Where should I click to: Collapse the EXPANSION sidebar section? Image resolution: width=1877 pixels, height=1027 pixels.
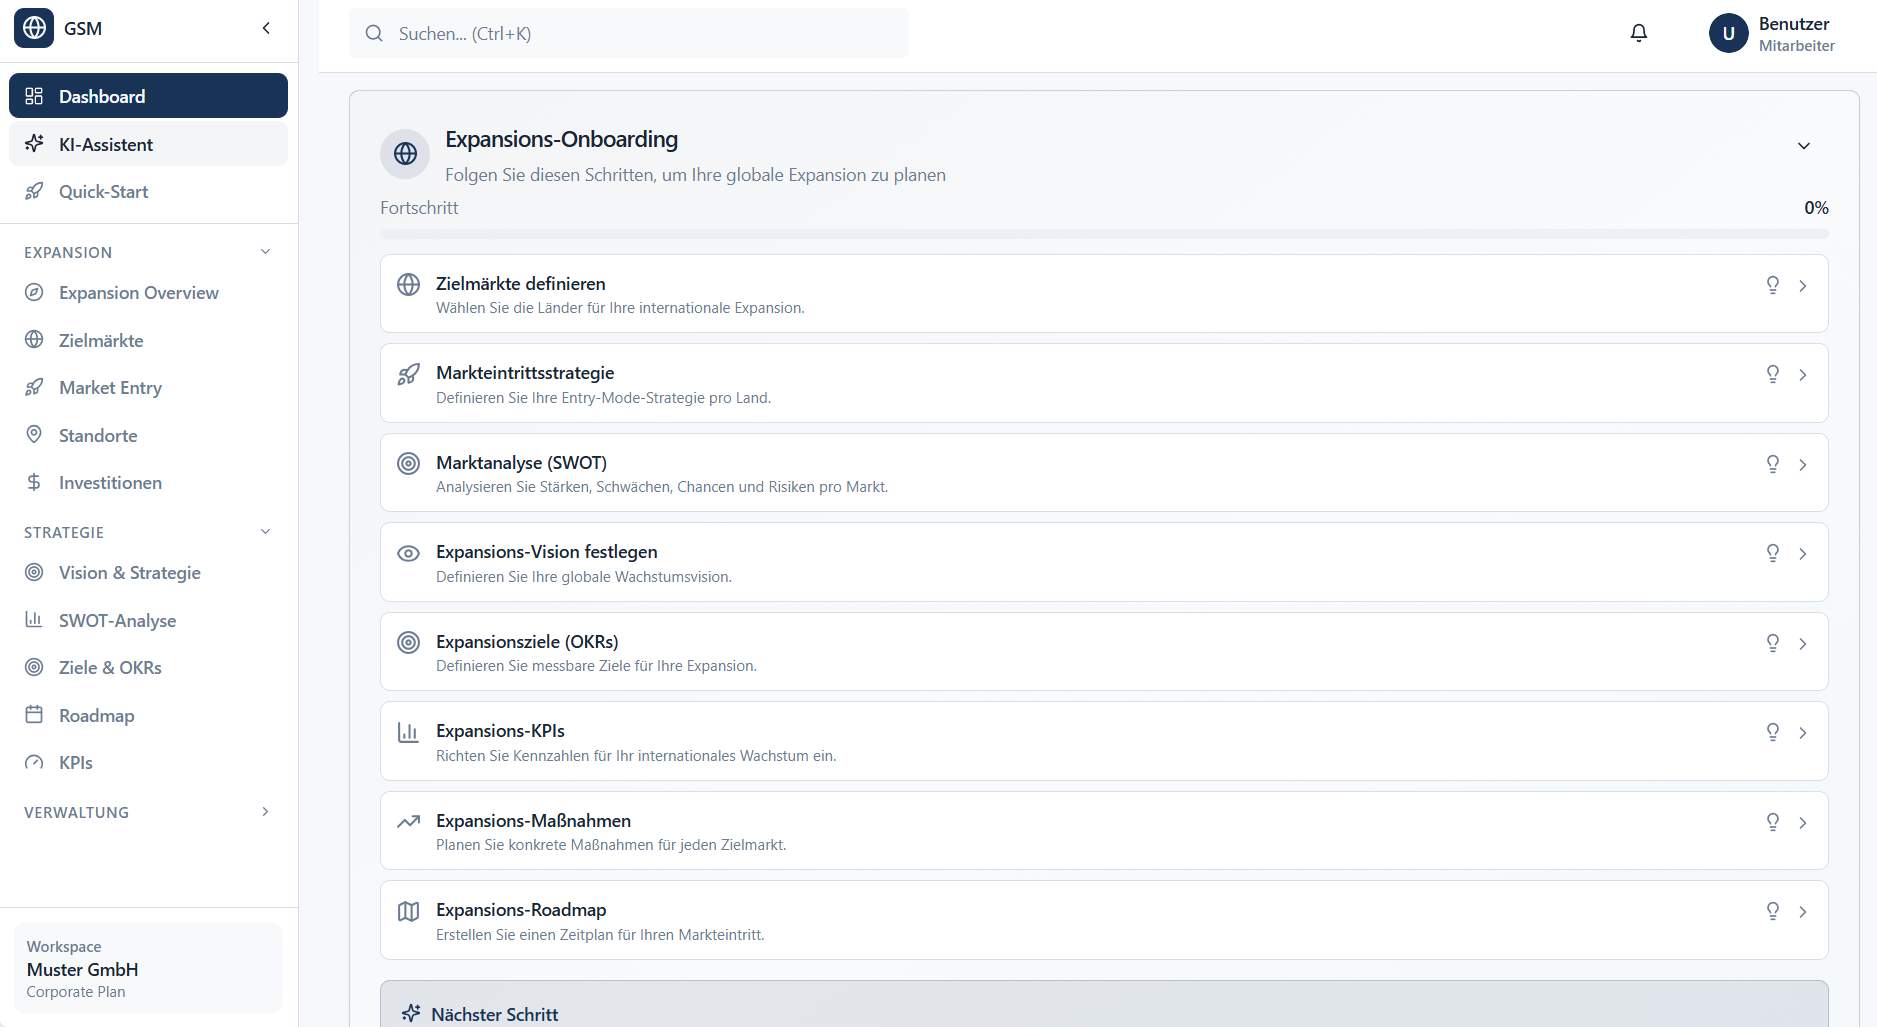[264, 251]
